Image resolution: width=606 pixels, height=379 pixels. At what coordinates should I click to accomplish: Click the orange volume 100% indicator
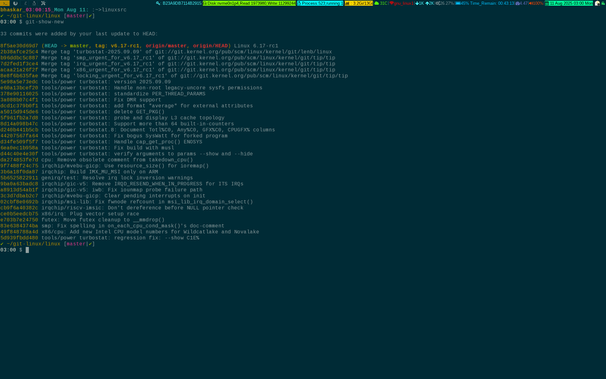click(x=536, y=3)
